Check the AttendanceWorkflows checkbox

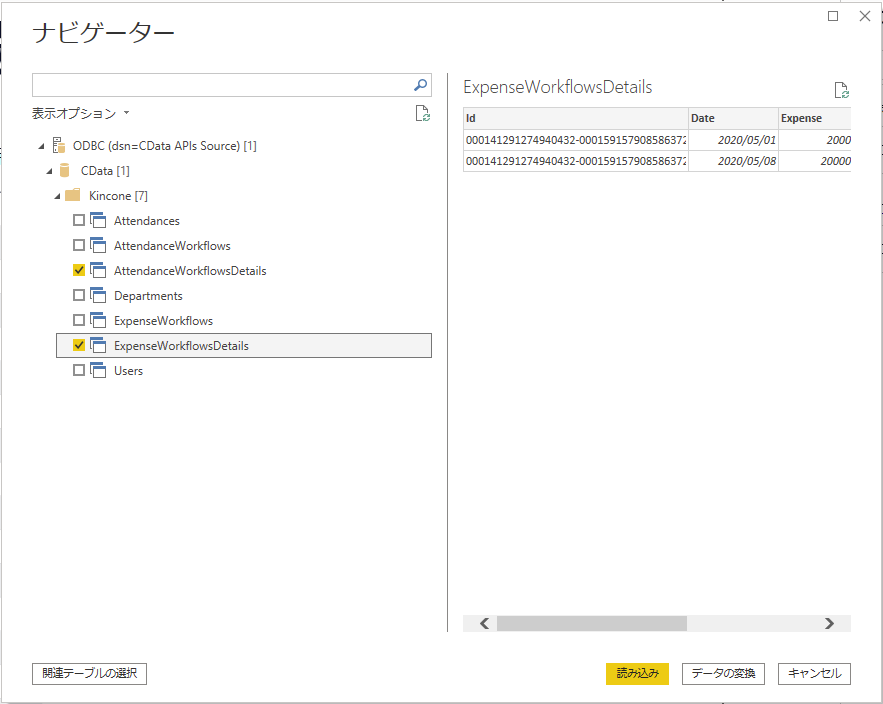click(x=79, y=245)
